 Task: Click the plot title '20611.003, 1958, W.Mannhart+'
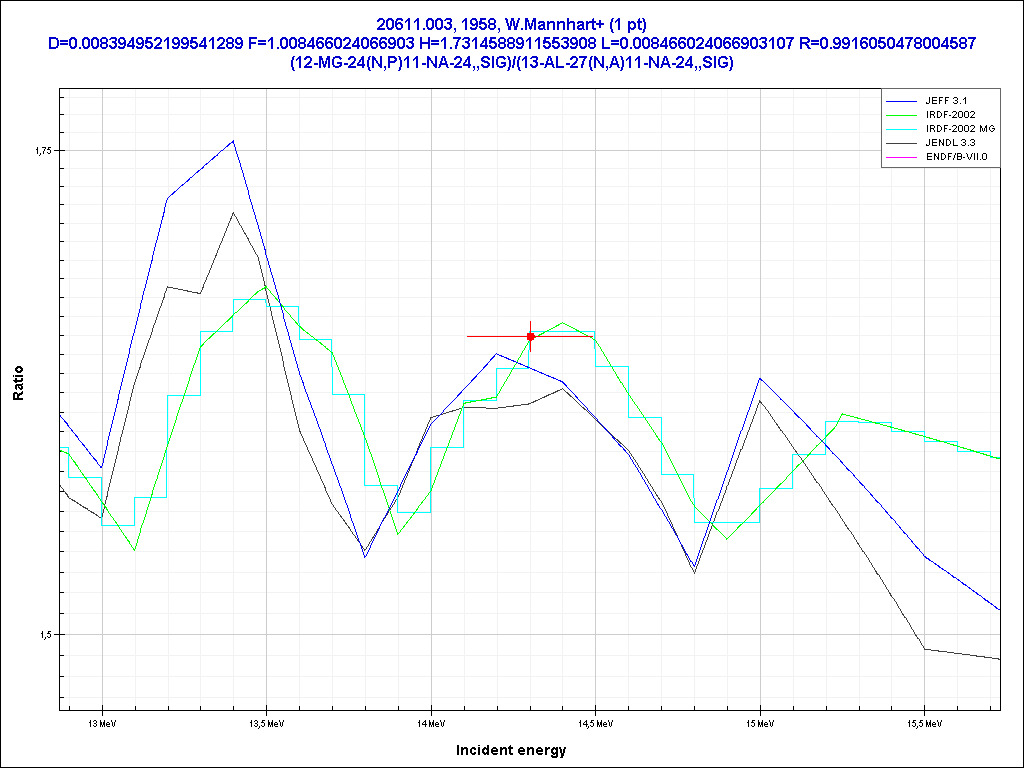511,23
